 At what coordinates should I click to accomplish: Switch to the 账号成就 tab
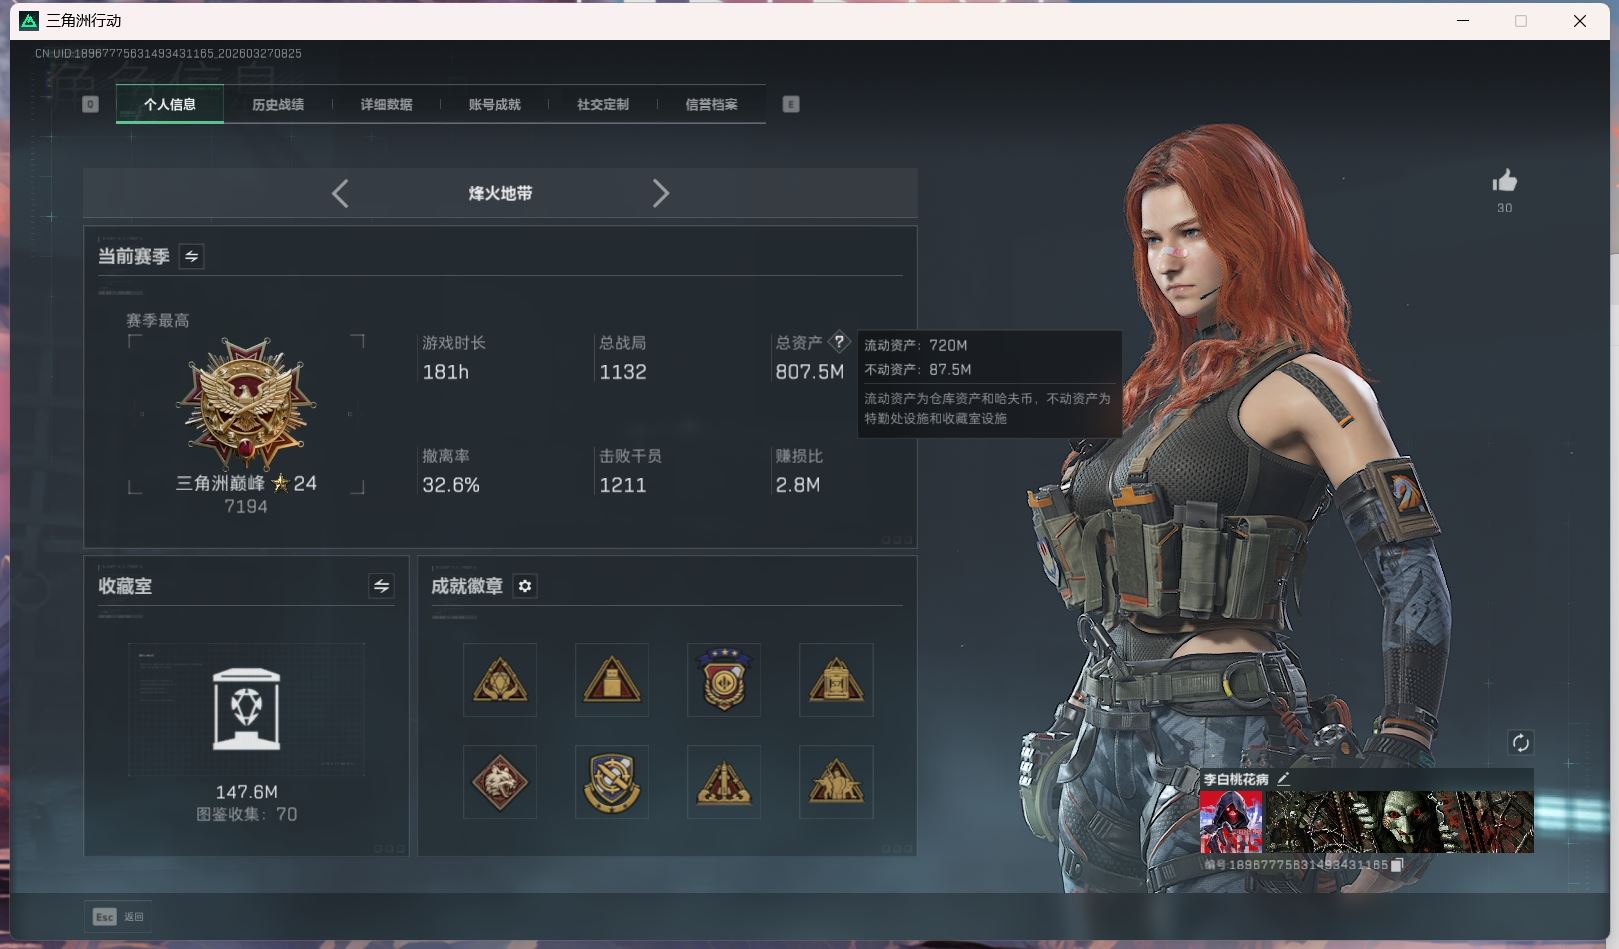point(494,104)
